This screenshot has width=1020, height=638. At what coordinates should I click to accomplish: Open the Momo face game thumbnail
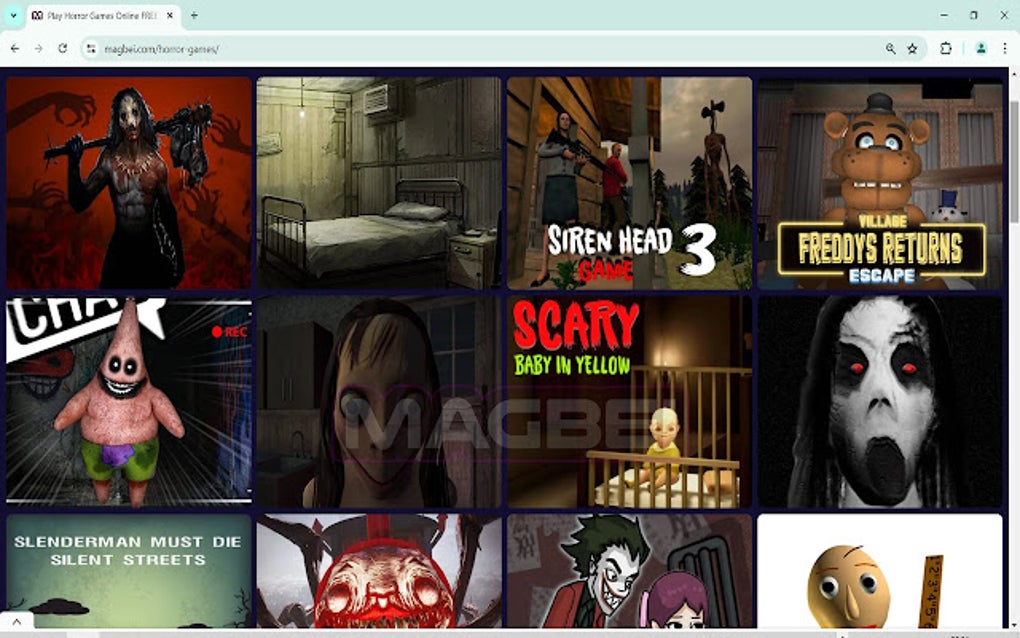pos(379,401)
